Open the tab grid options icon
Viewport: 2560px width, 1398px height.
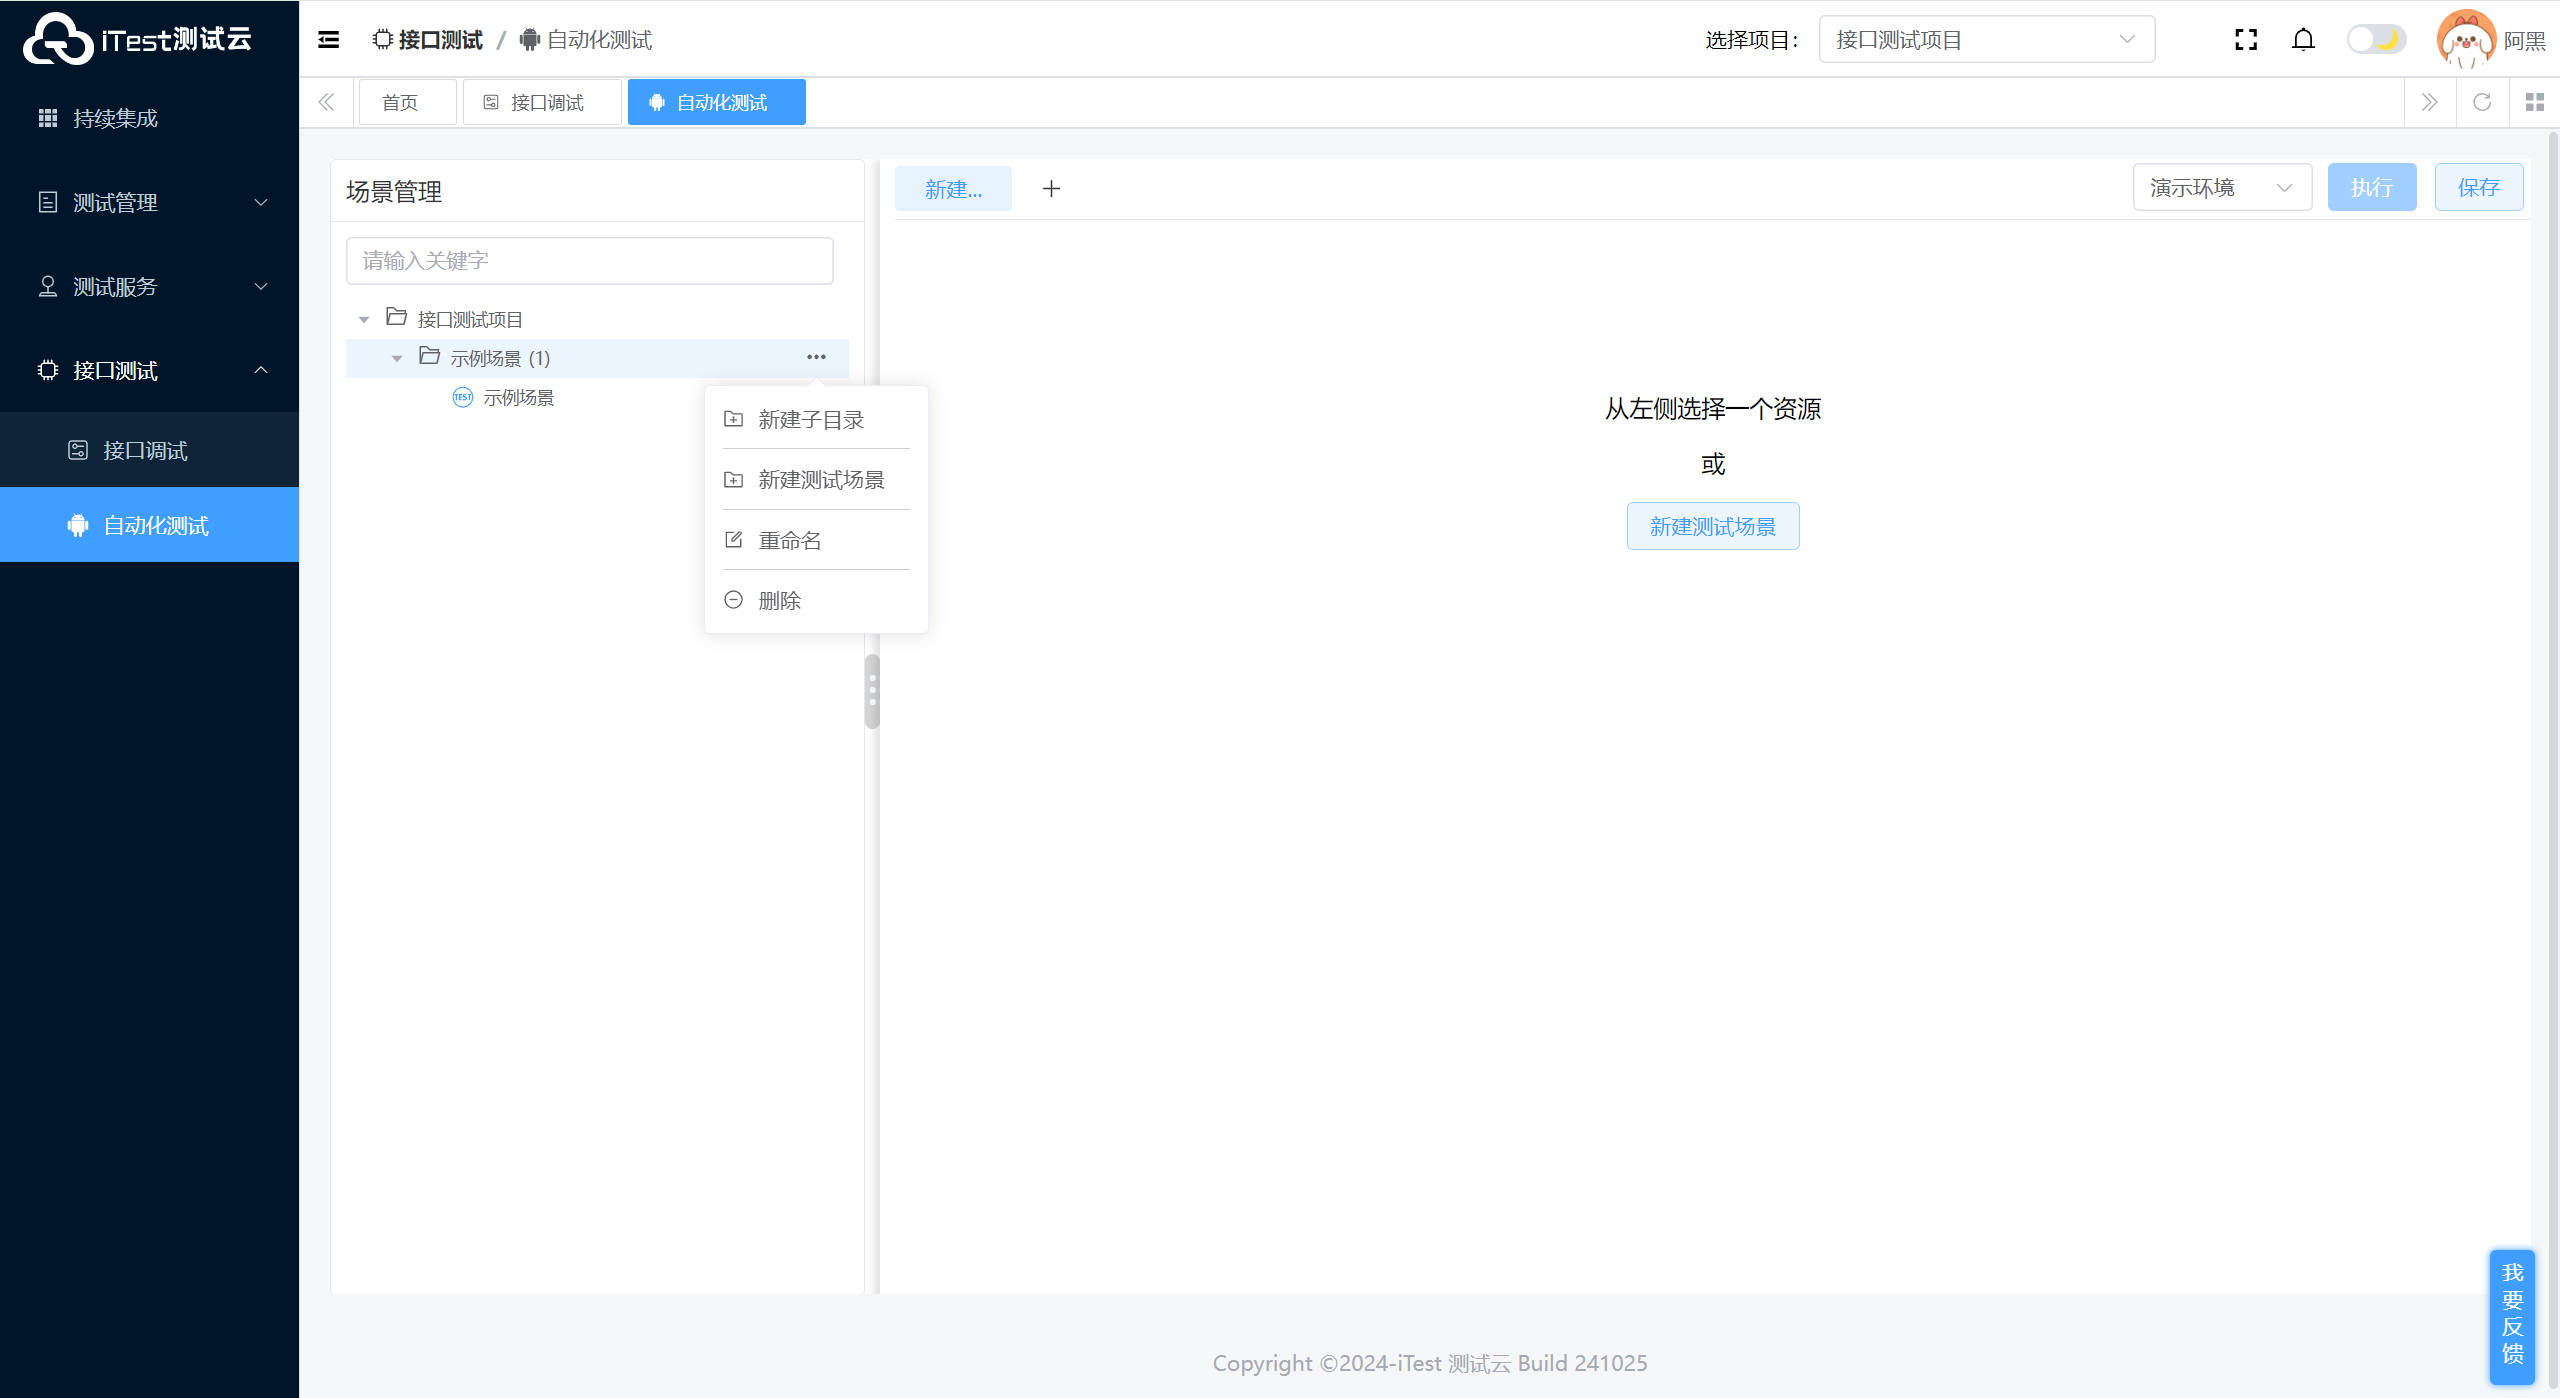point(2534,102)
